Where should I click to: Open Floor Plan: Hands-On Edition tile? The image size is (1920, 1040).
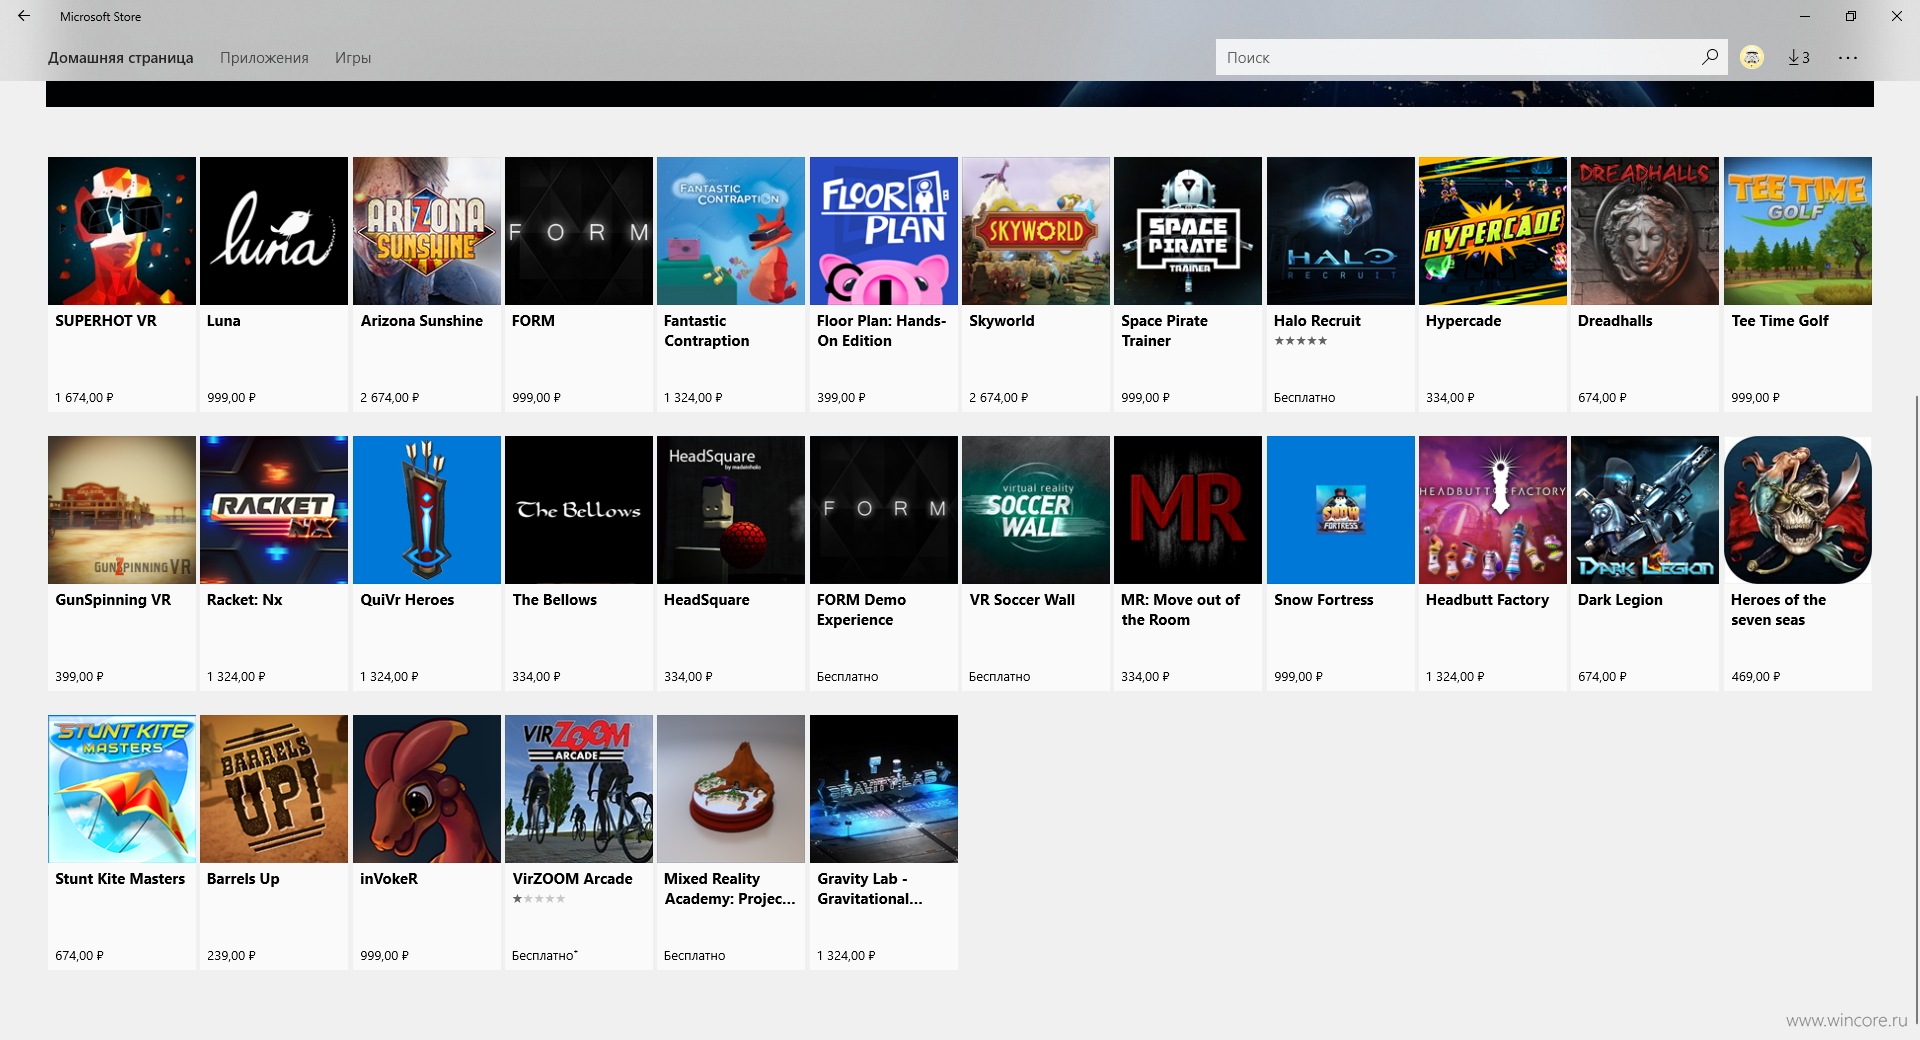click(x=884, y=284)
